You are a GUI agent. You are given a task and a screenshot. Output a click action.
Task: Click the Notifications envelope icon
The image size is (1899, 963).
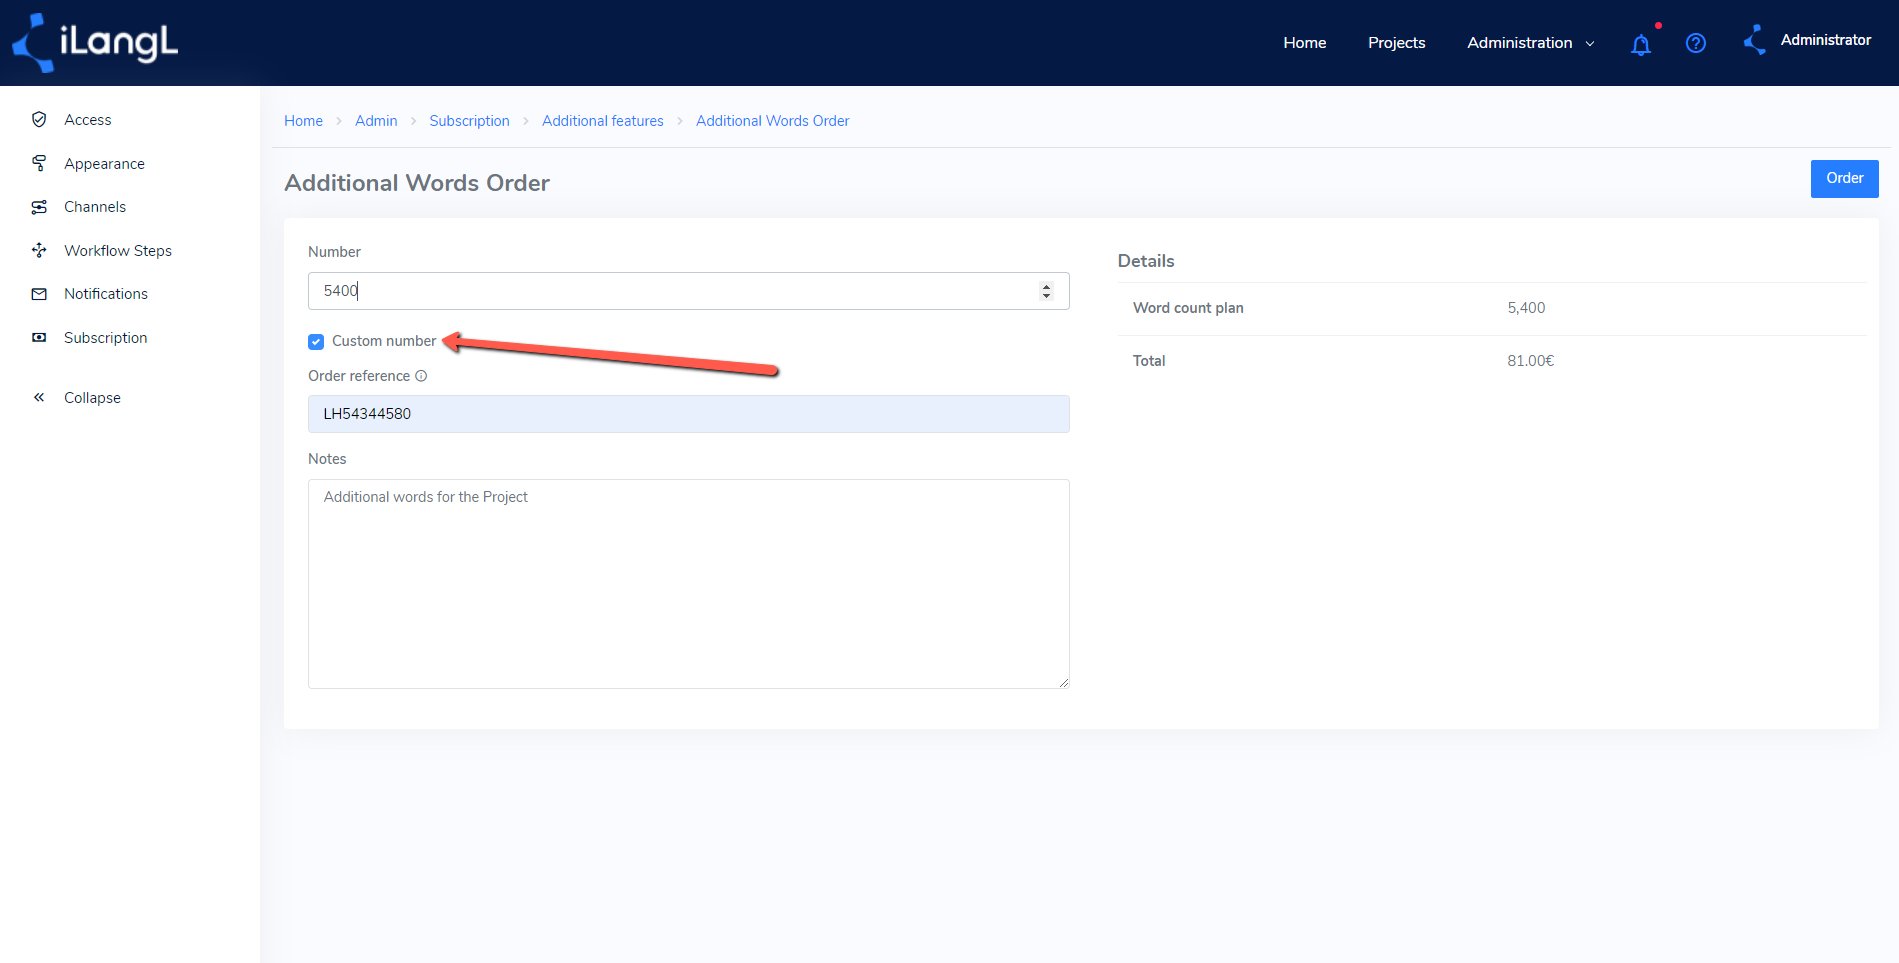[39, 294]
